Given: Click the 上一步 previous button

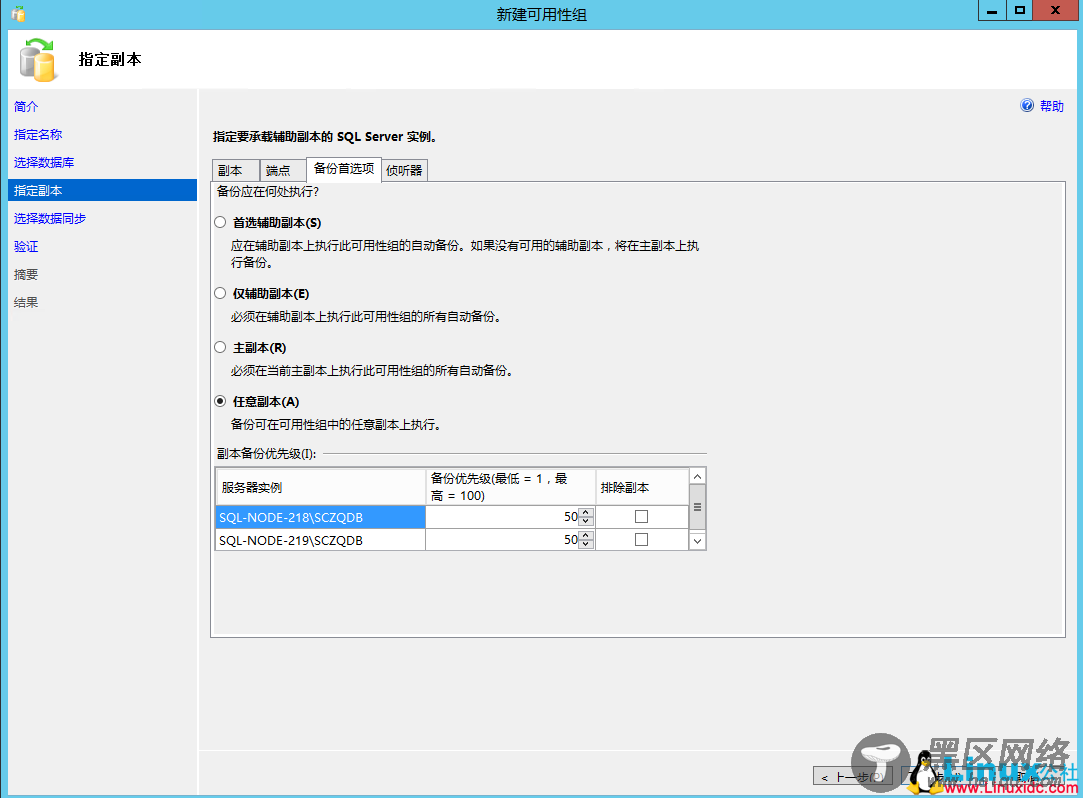Looking at the screenshot, I should tap(853, 777).
